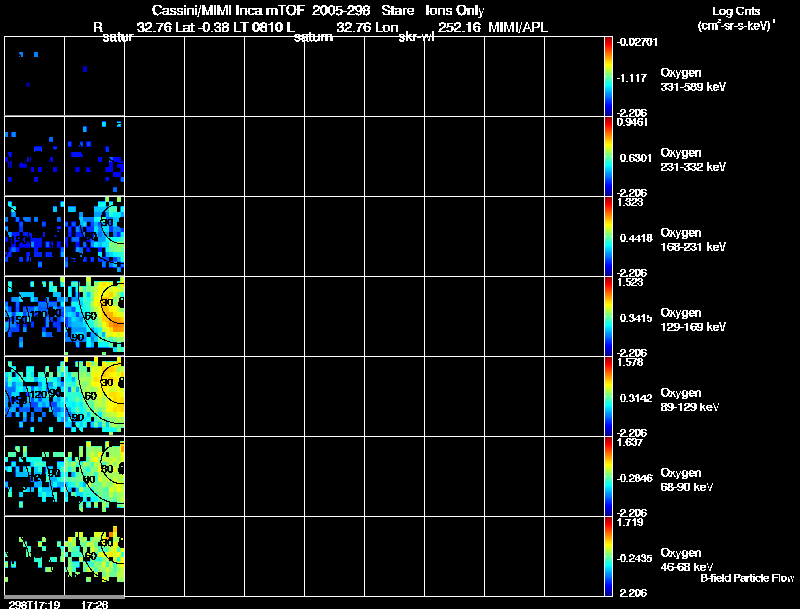The width and height of the screenshot is (800, 609).
Task: Select the '17:28' time label
Action: 94,604
